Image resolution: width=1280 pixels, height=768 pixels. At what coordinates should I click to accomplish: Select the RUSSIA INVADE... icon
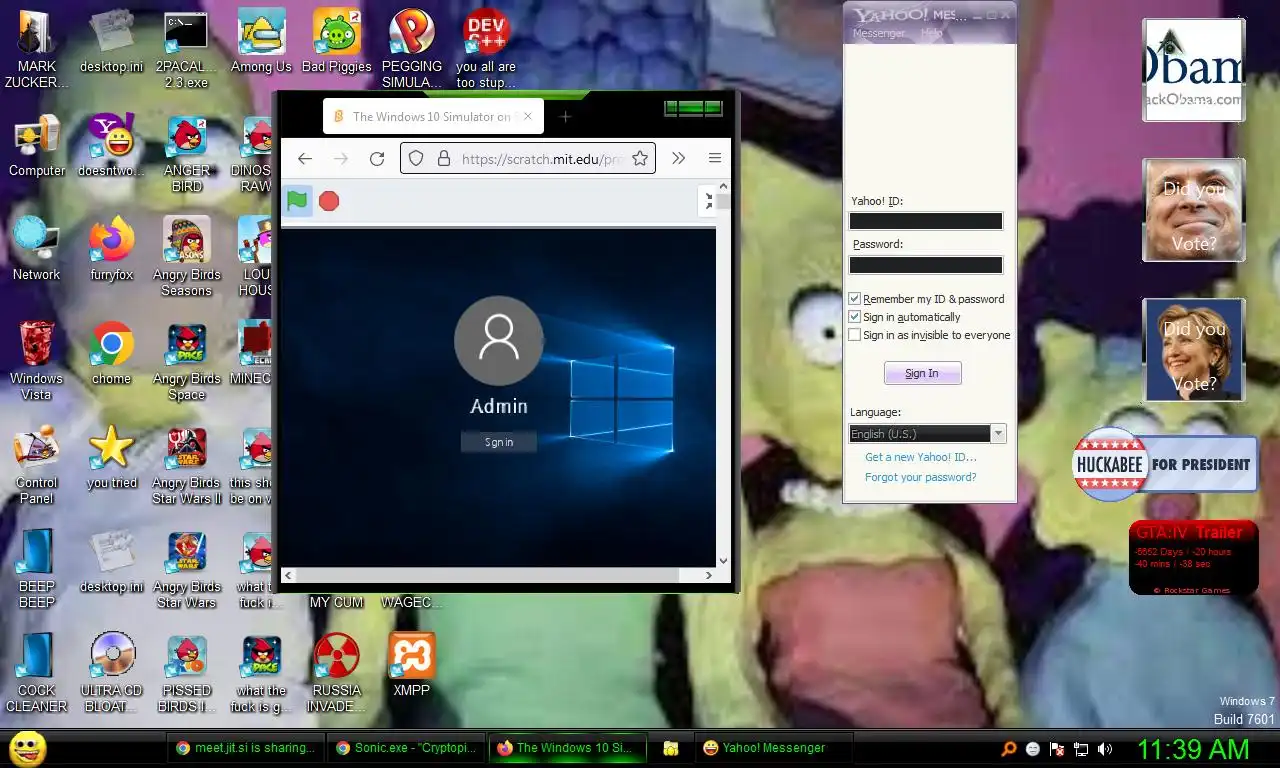pos(336,673)
